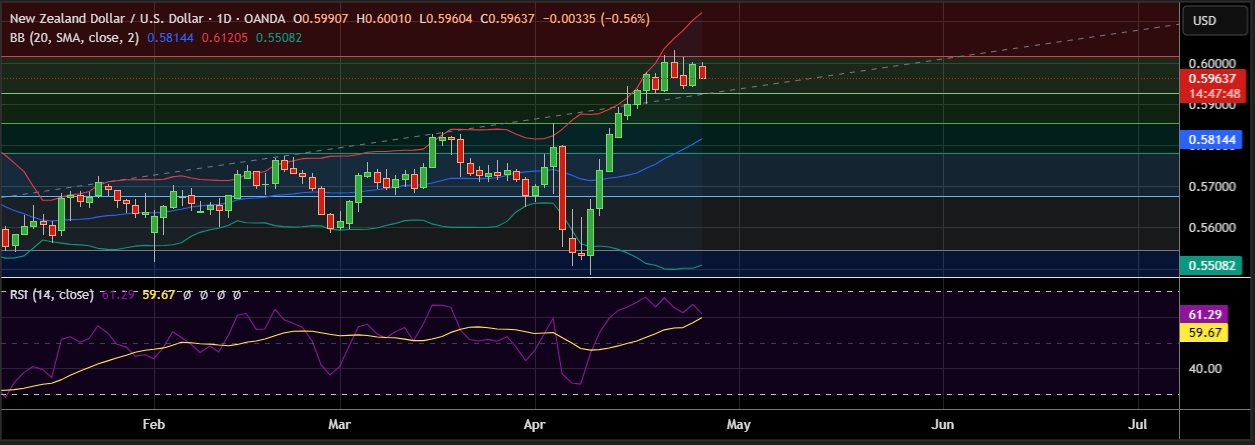The width and height of the screenshot is (1255, 445).
Task: Click the Jun label on time axis
Action: pyautogui.click(x=942, y=424)
